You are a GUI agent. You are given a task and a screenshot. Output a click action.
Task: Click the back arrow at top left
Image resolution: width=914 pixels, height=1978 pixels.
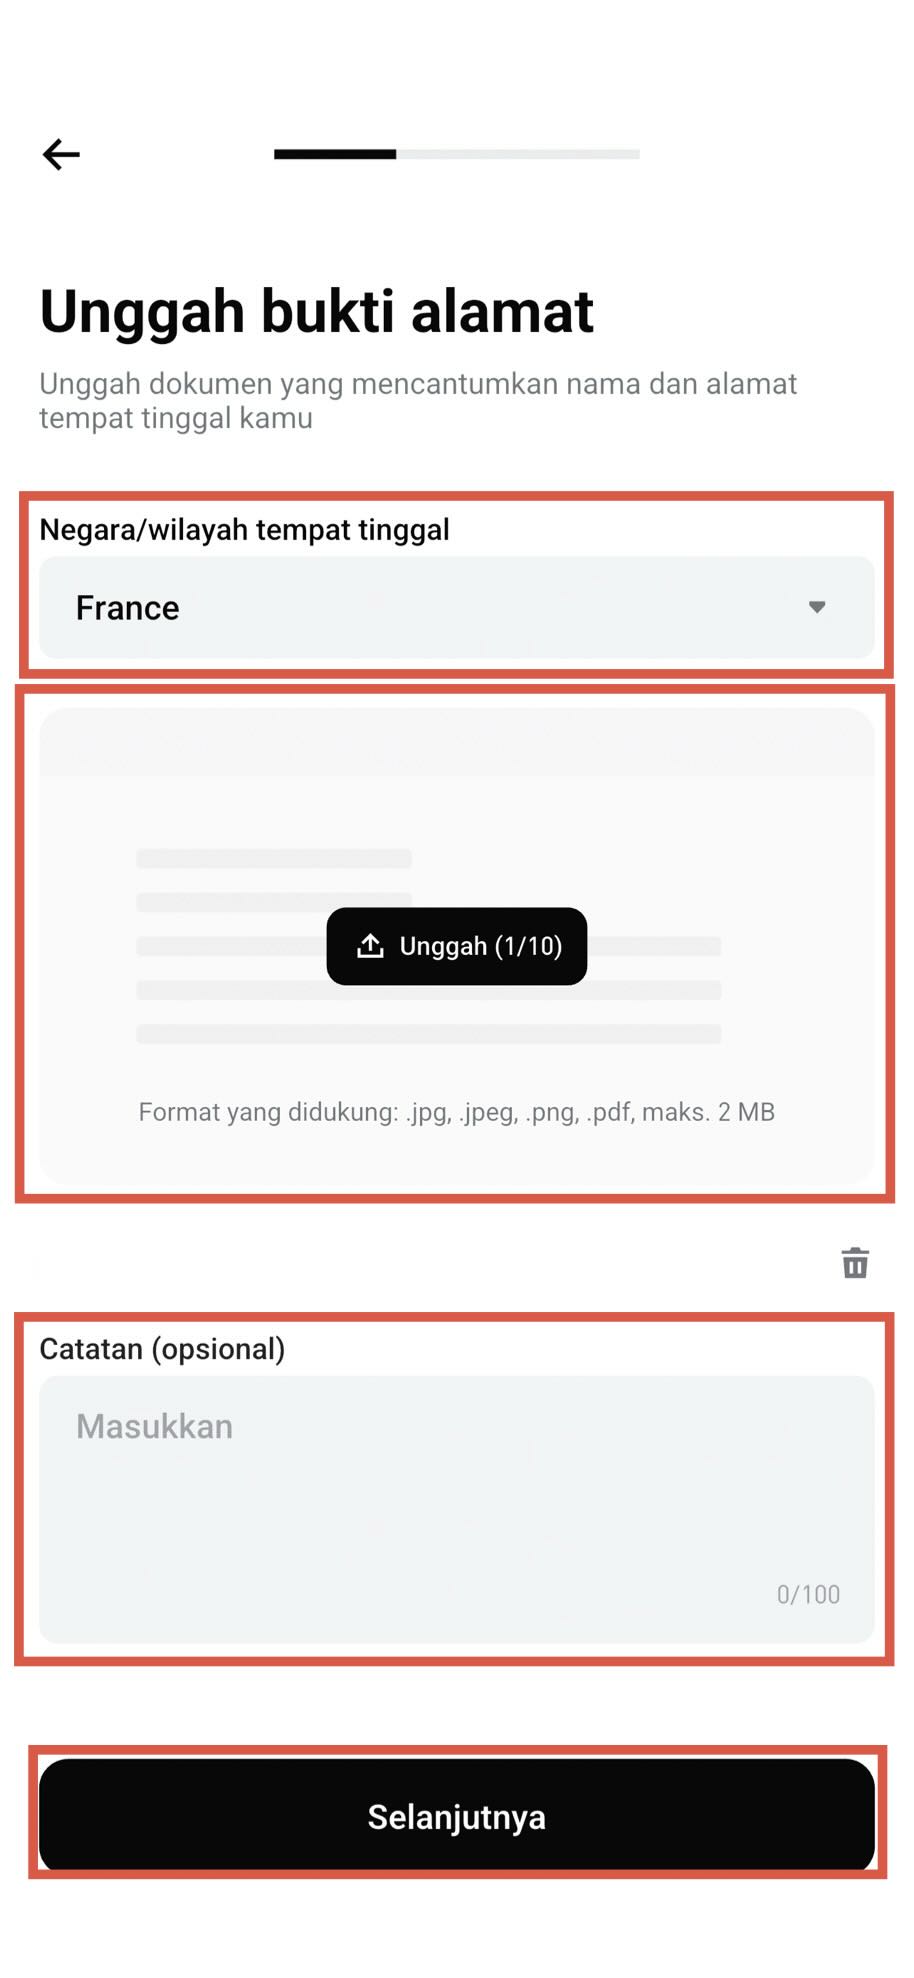[60, 153]
